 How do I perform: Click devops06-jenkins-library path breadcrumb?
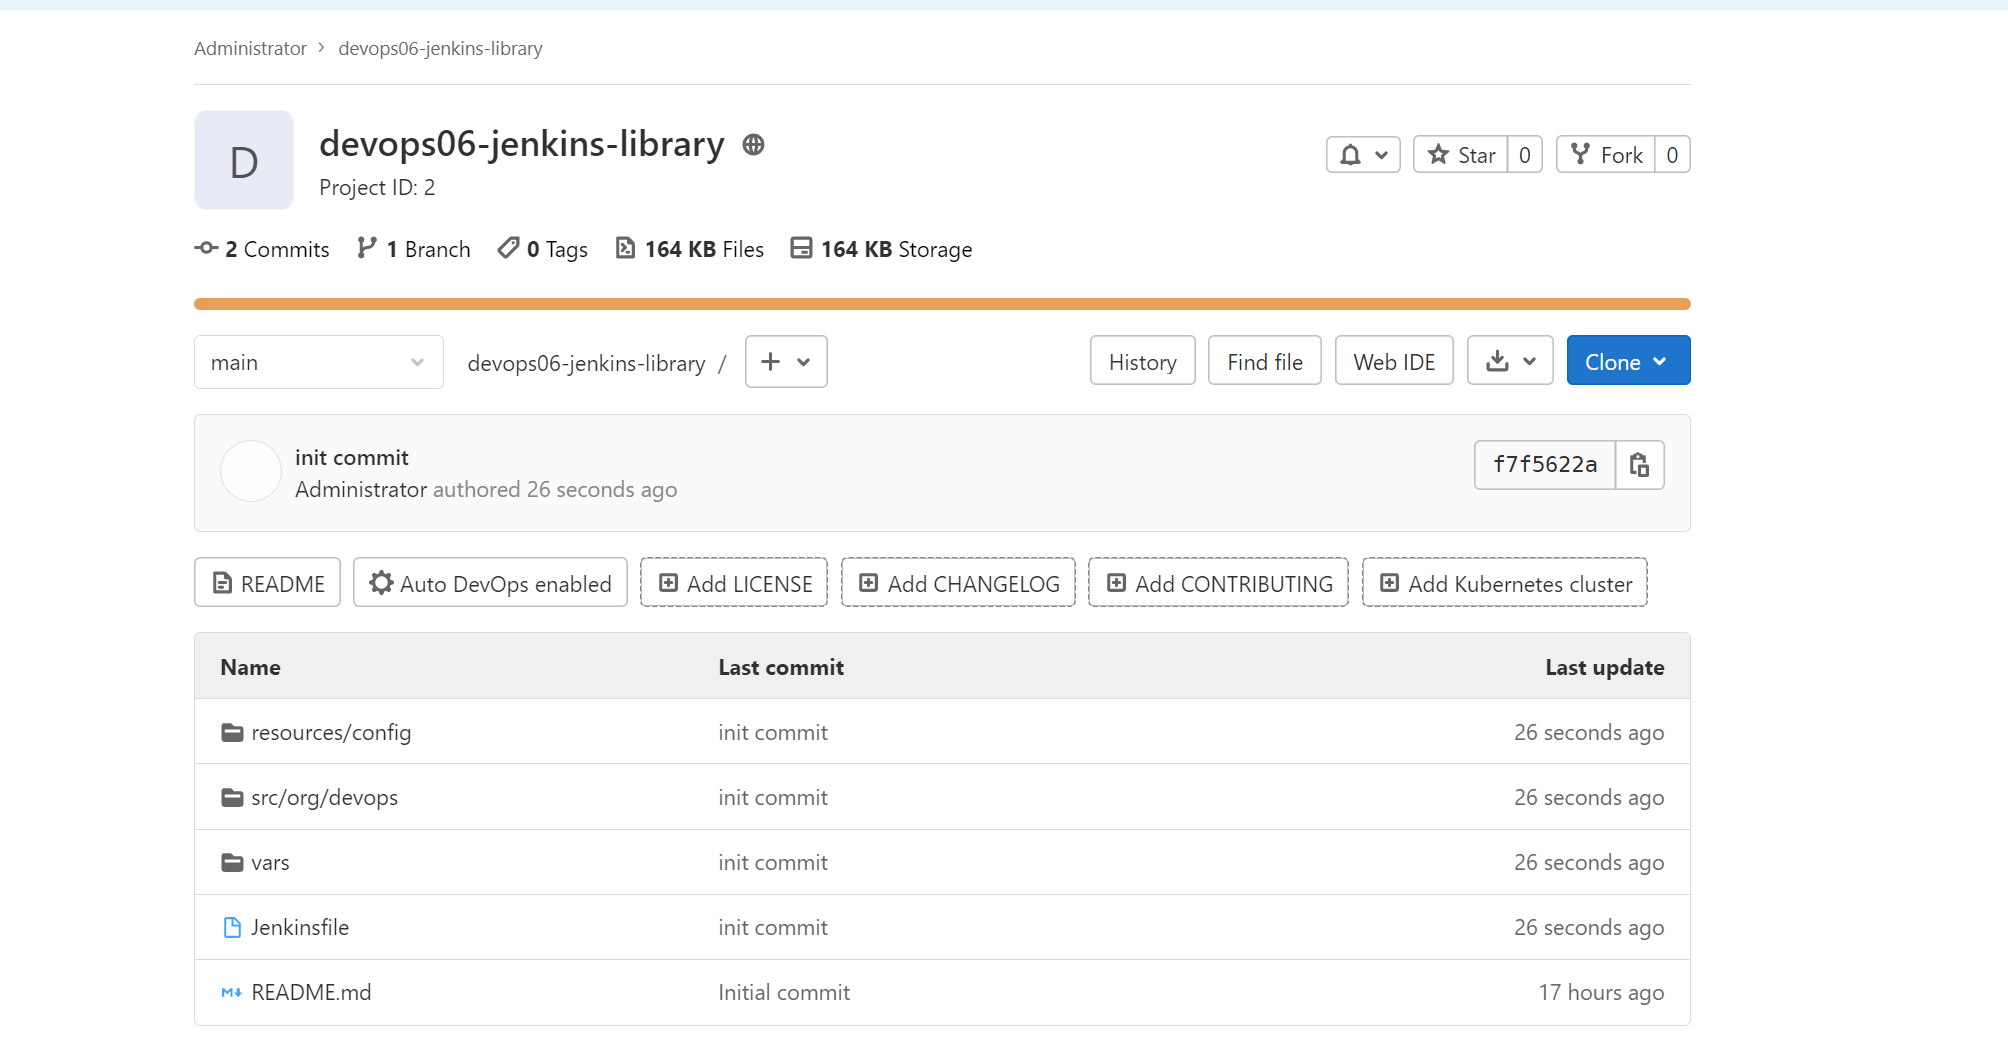(x=586, y=363)
